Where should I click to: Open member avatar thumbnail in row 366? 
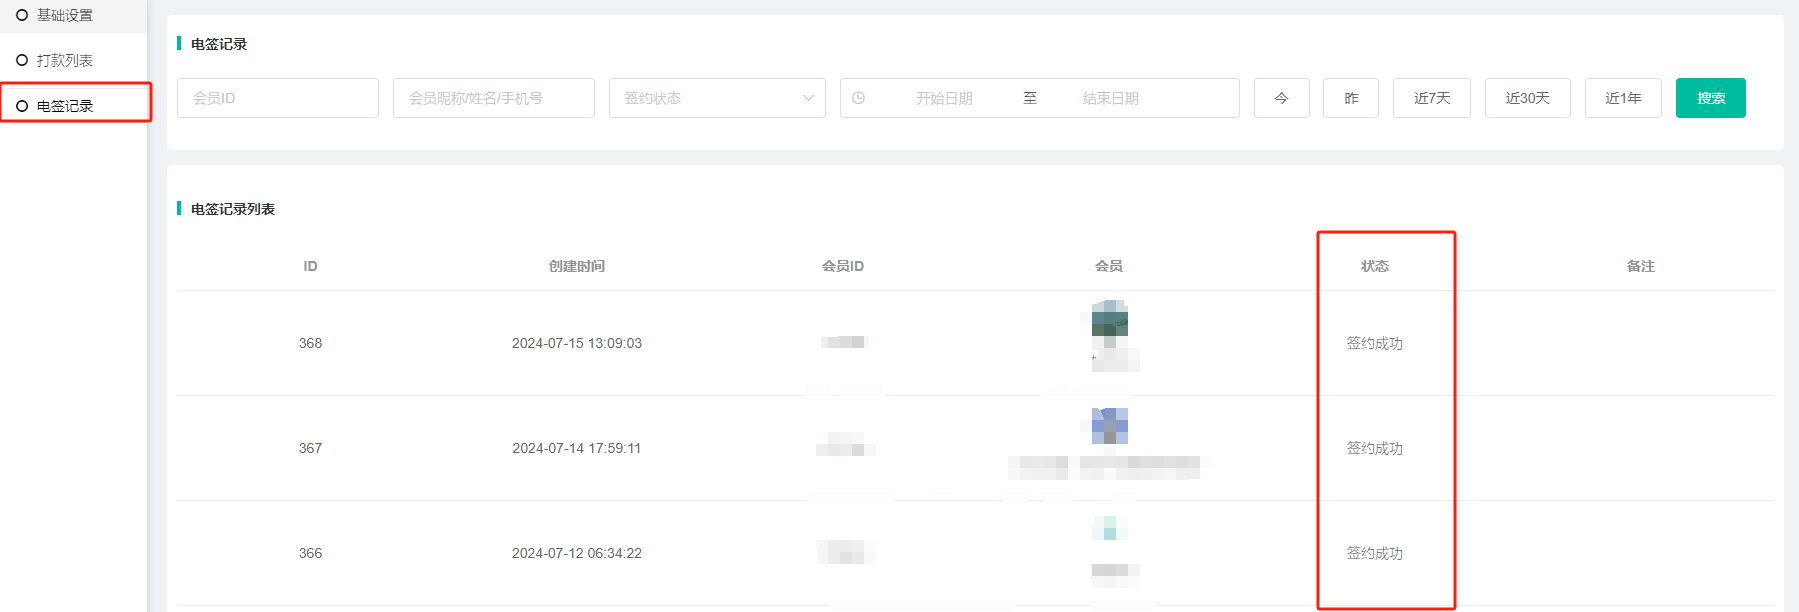click(1109, 528)
